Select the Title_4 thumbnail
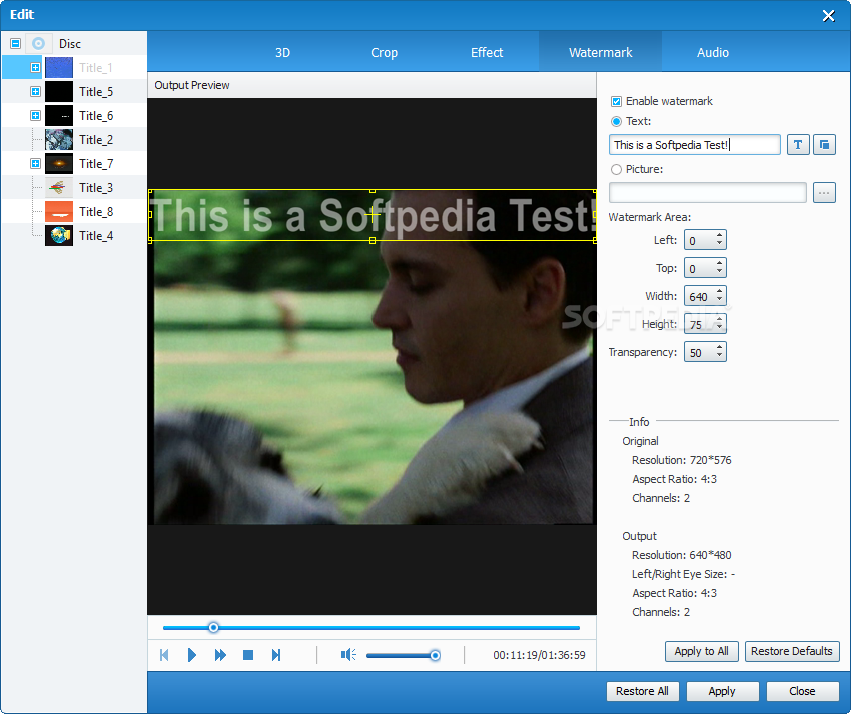Image resolution: width=851 pixels, height=714 pixels. (x=59, y=235)
